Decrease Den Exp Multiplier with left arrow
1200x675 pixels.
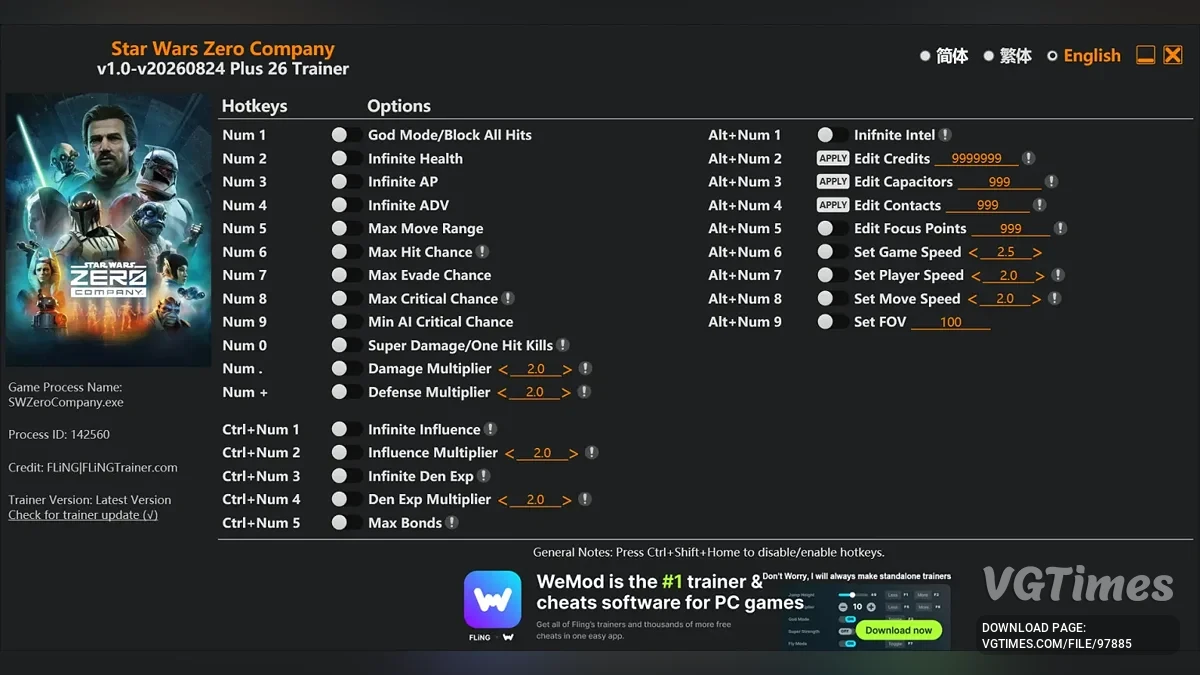coord(502,499)
